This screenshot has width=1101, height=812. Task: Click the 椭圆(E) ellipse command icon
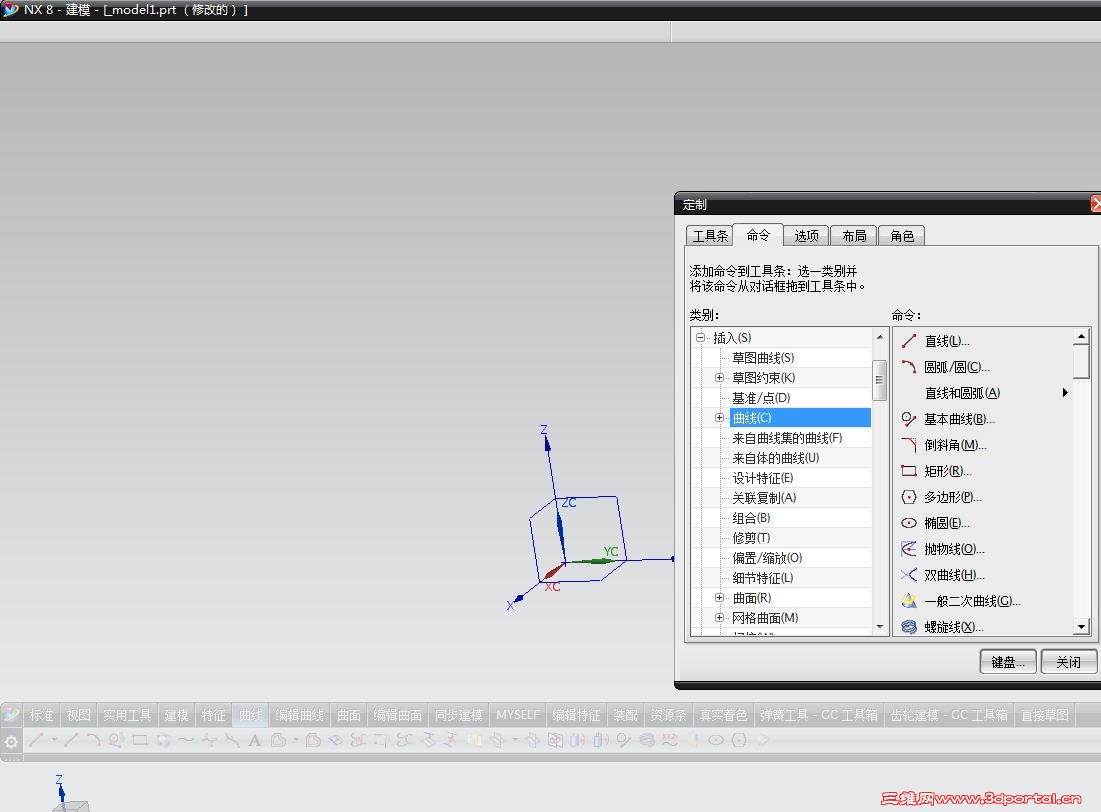pos(909,523)
